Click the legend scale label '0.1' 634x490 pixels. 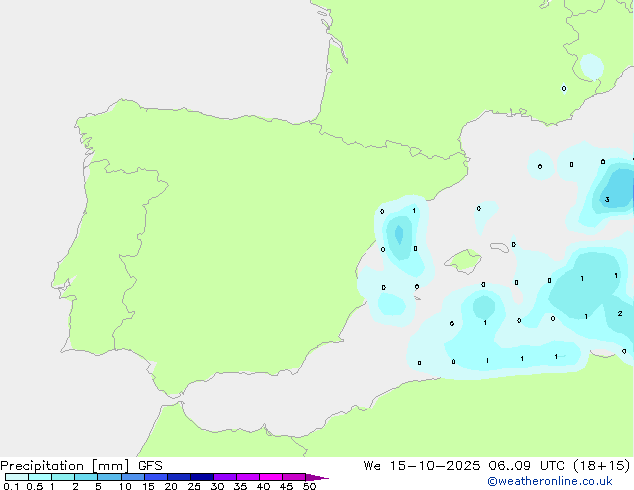pos(11,486)
